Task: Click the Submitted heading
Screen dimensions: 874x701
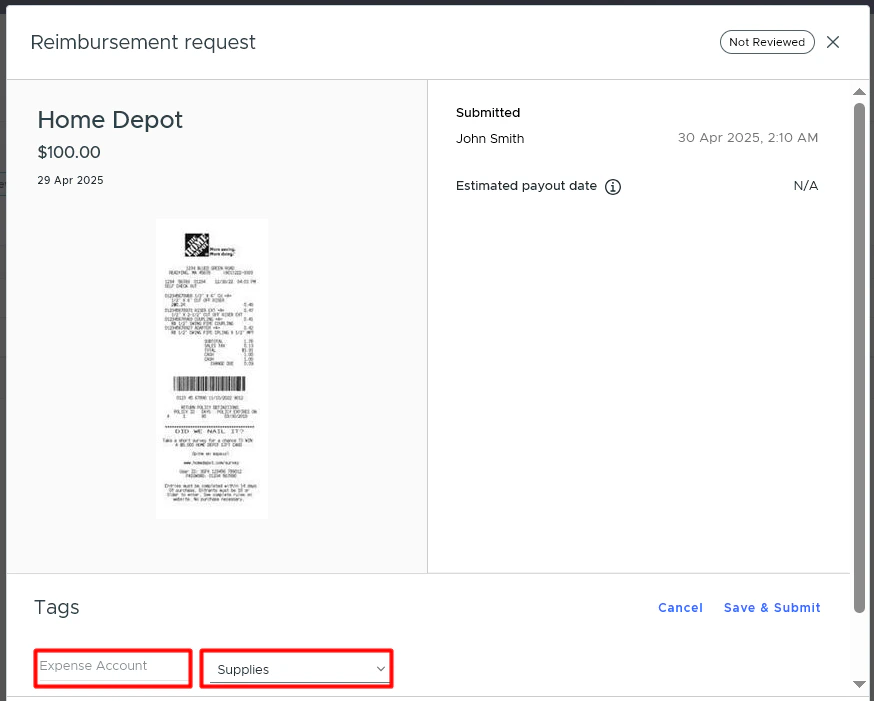Action: point(488,113)
